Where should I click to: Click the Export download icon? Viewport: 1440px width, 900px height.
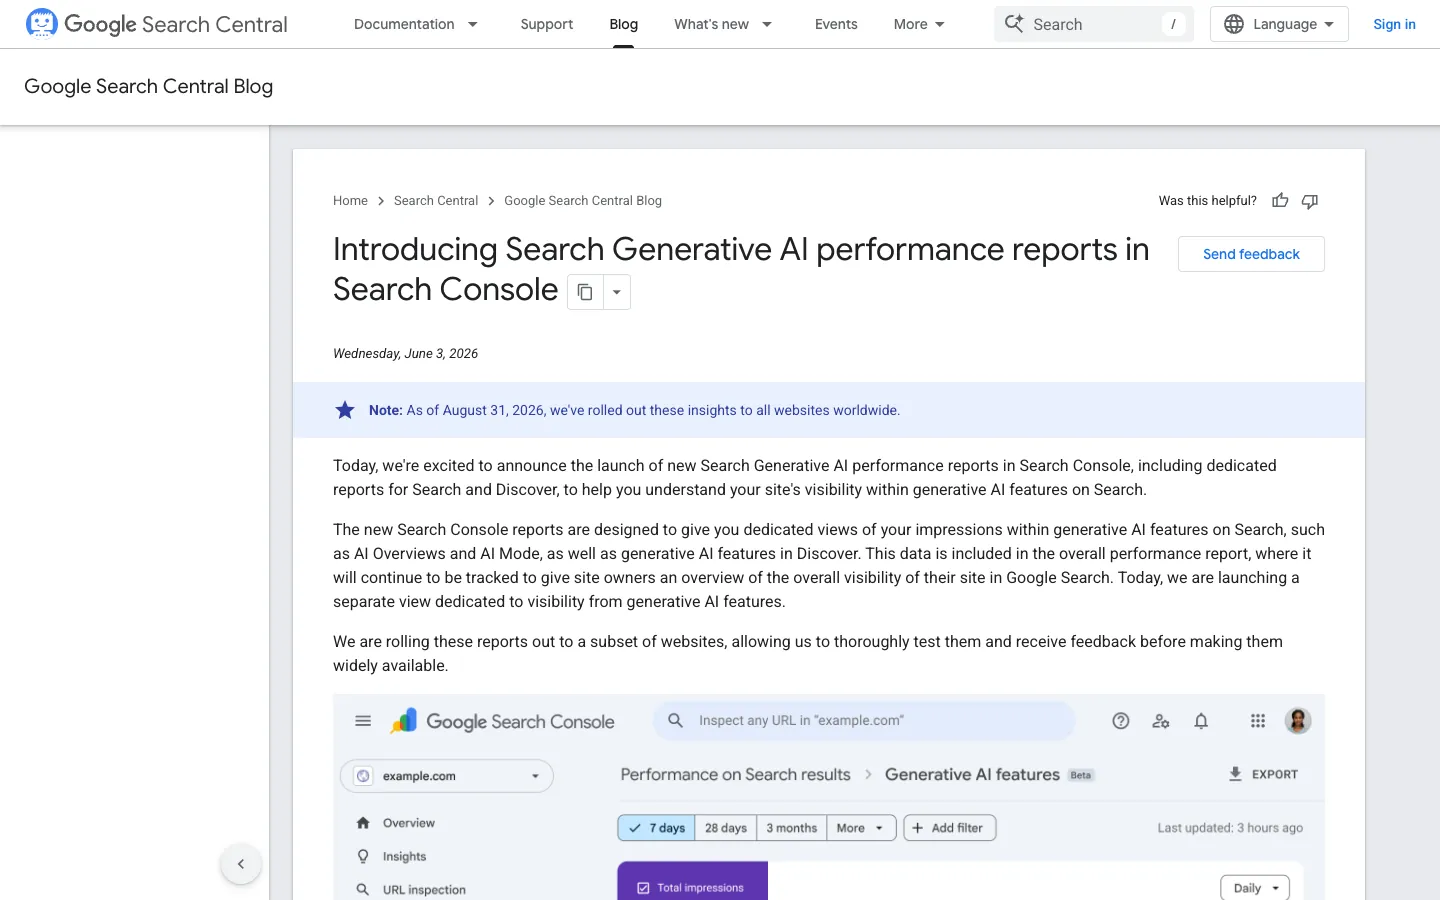click(1235, 774)
